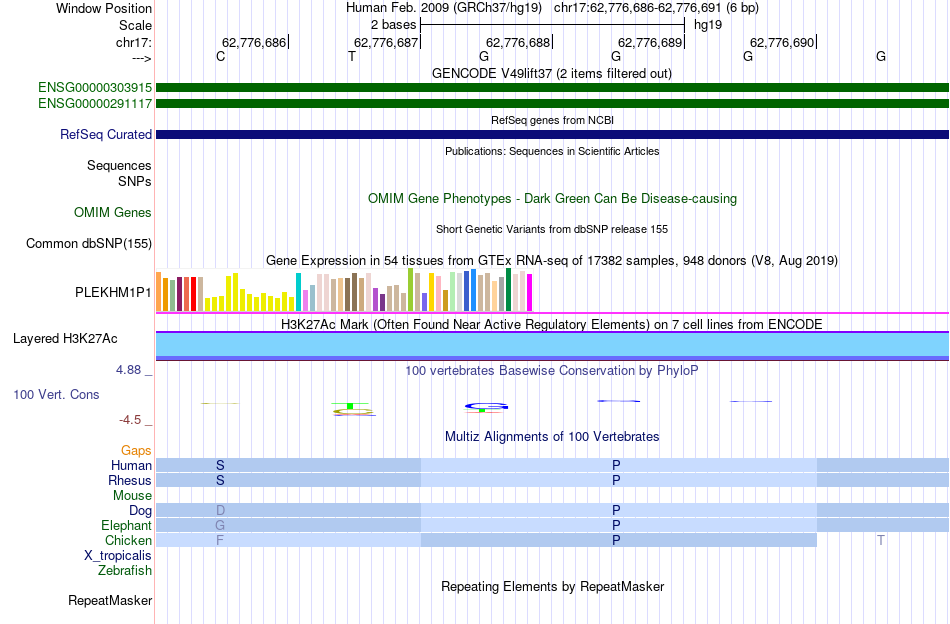
Task: Open RefSeq genes from NCBI title
Action: pyautogui.click(x=552, y=121)
